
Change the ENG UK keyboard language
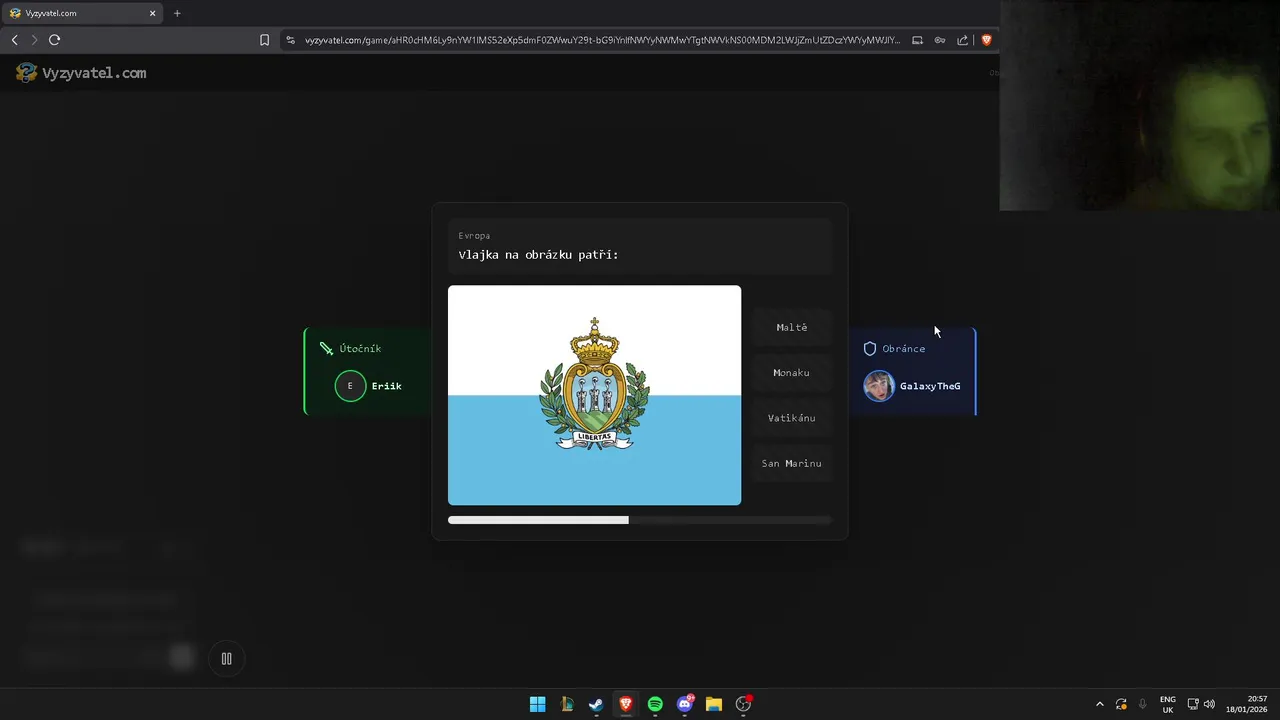(x=1168, y=704)
